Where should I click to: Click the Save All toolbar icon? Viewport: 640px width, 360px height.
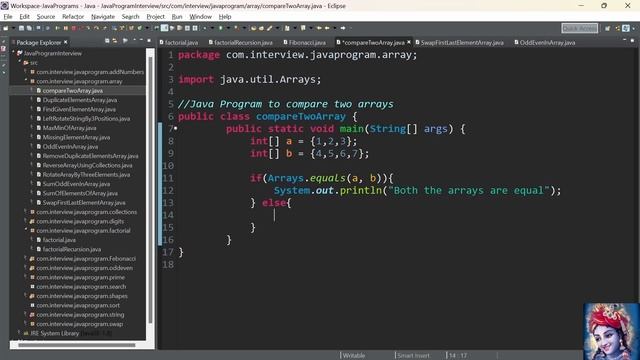pos(29,28)
